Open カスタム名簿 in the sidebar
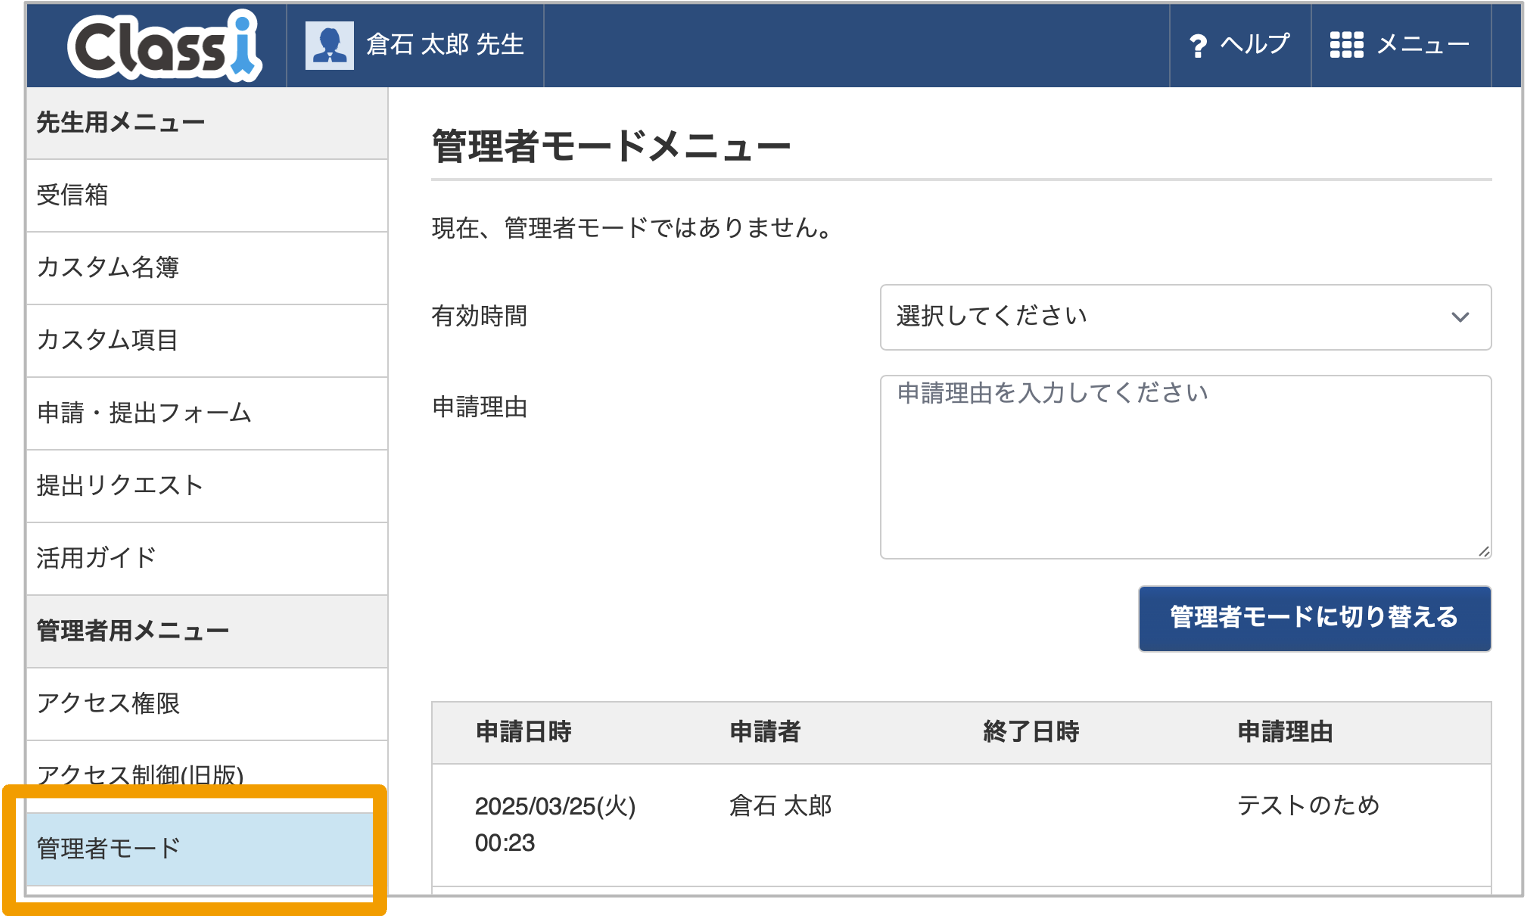 click(x=207, y=268)
